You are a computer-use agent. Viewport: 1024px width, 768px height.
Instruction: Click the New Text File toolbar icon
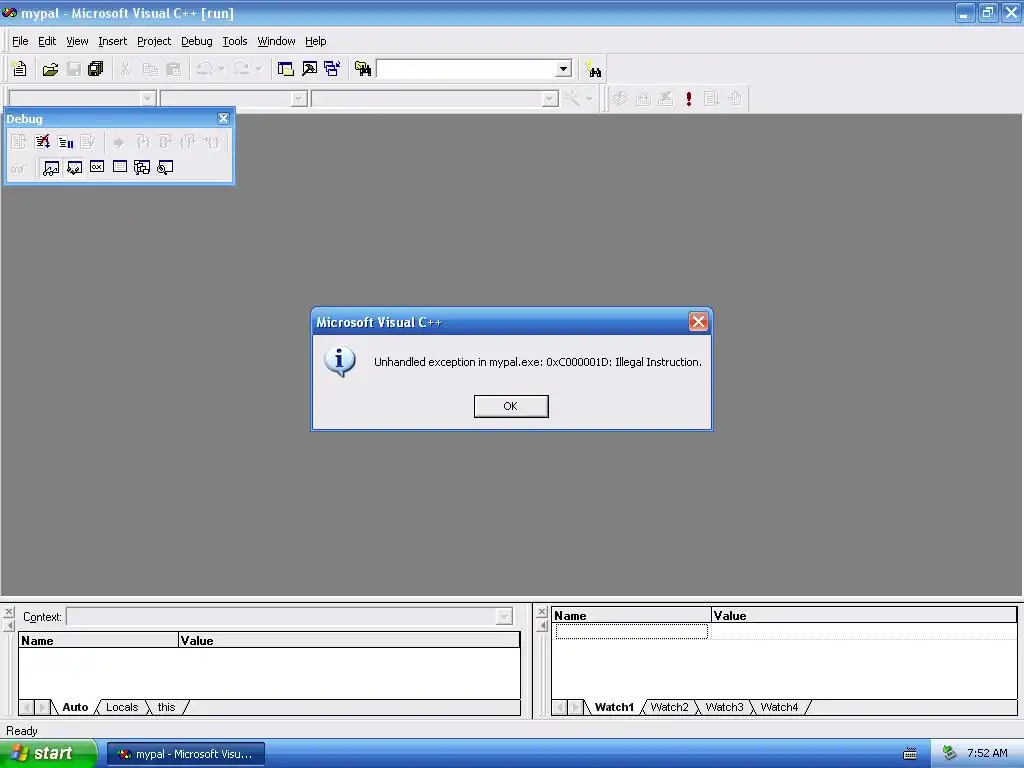[x=20, y=69]
